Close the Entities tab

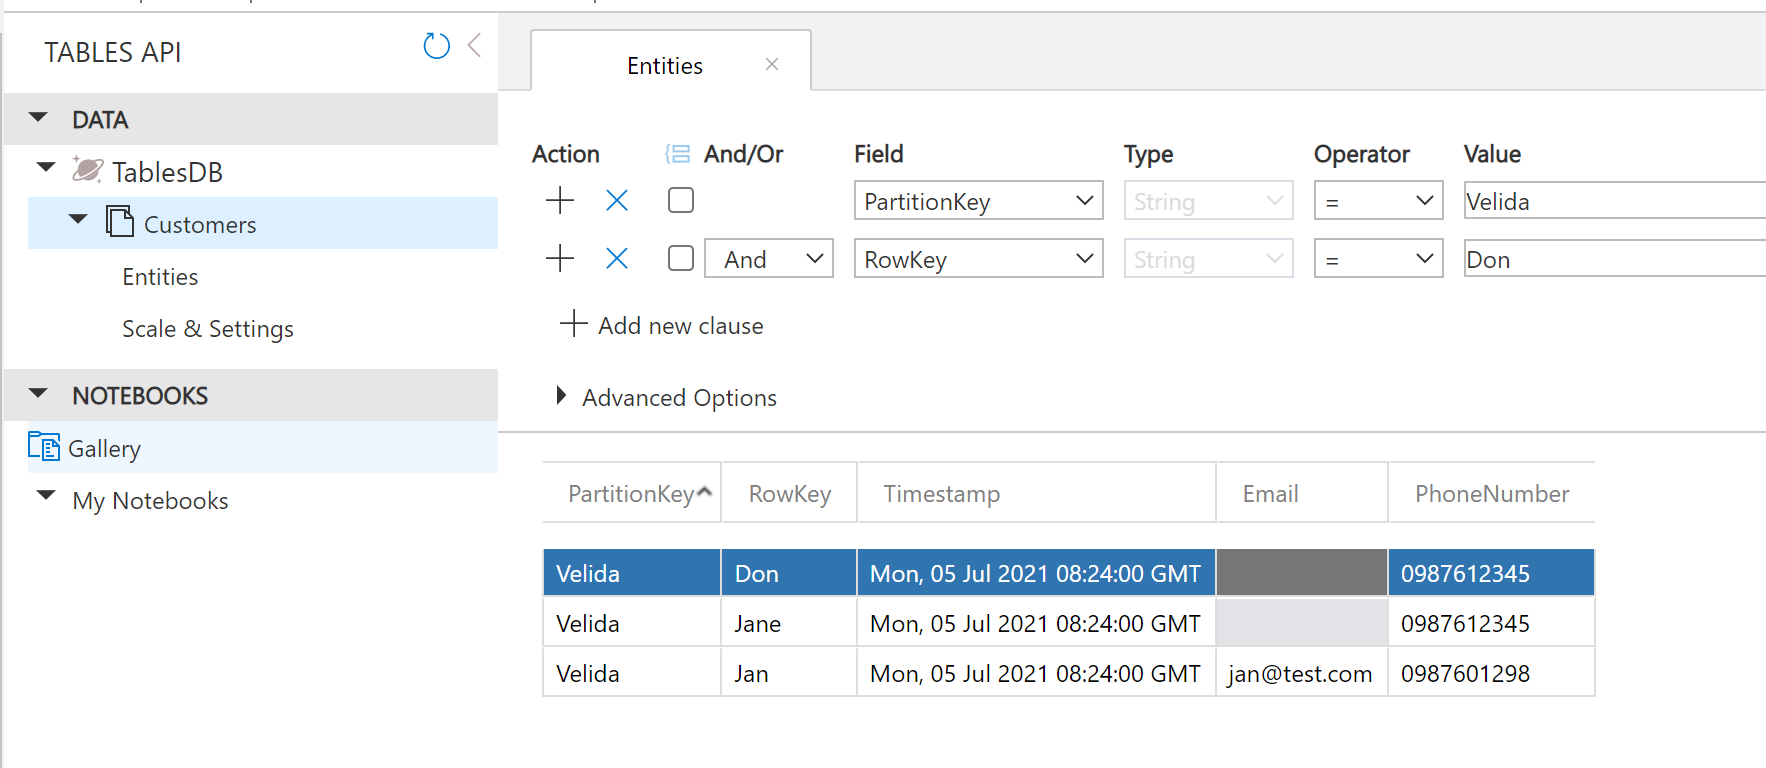pos(772,65)
